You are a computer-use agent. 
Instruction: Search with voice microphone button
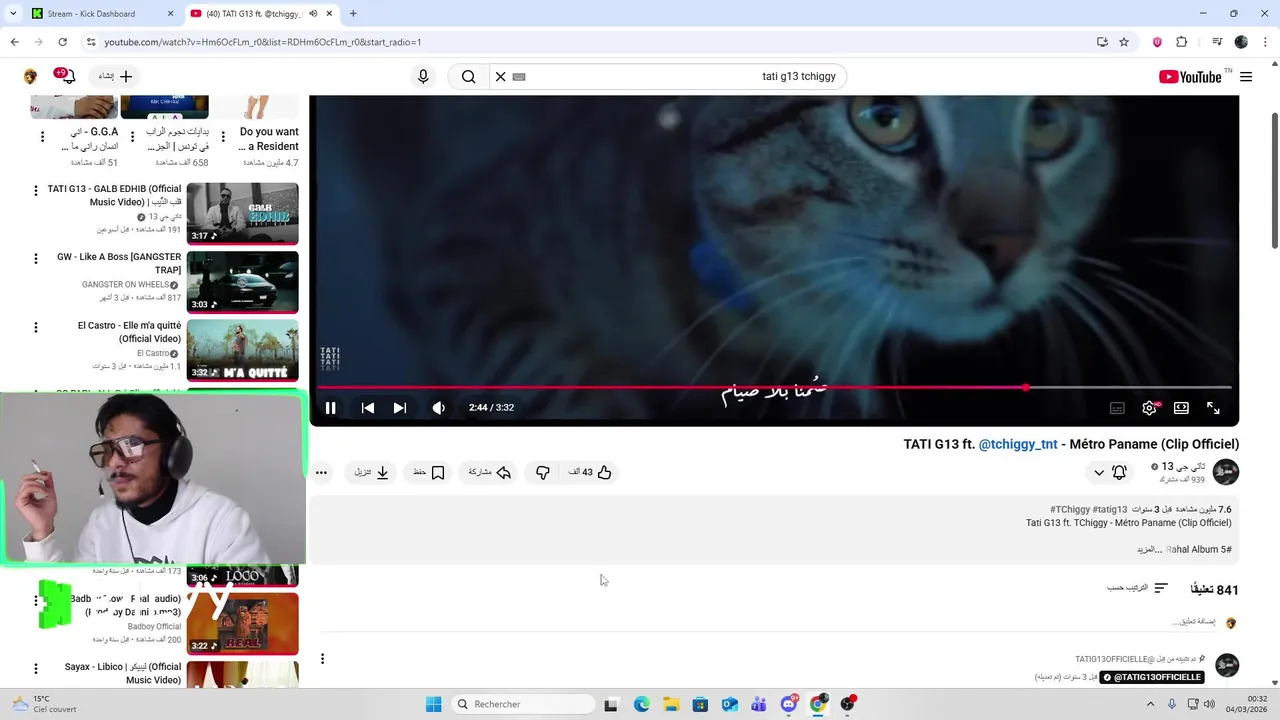coord(423,77)
